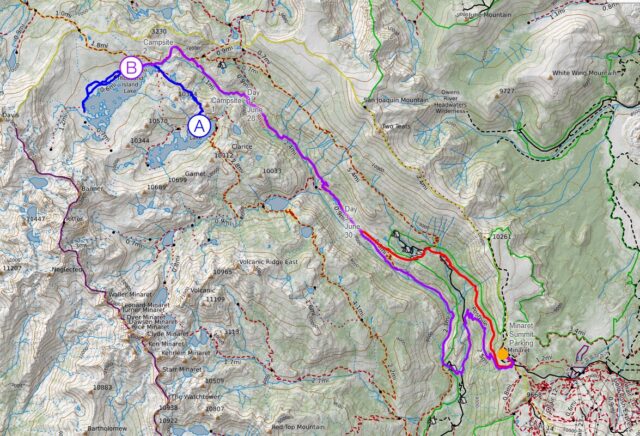
Task: Click the June Mountain label
Action: [484, 15]
